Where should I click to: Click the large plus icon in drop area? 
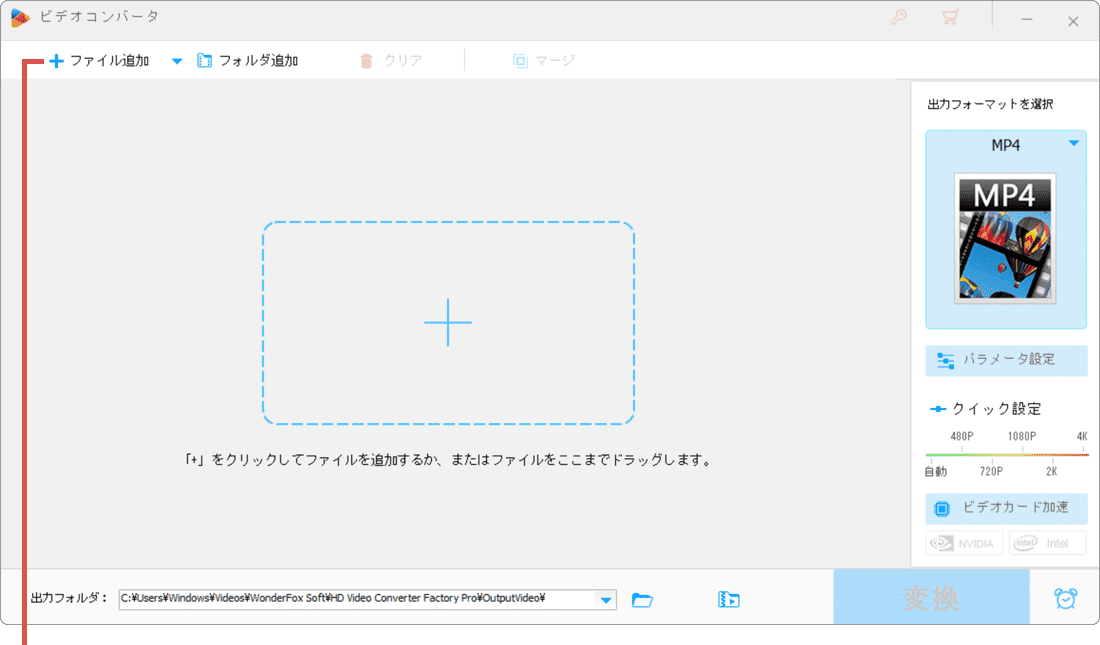click(448, 322)
